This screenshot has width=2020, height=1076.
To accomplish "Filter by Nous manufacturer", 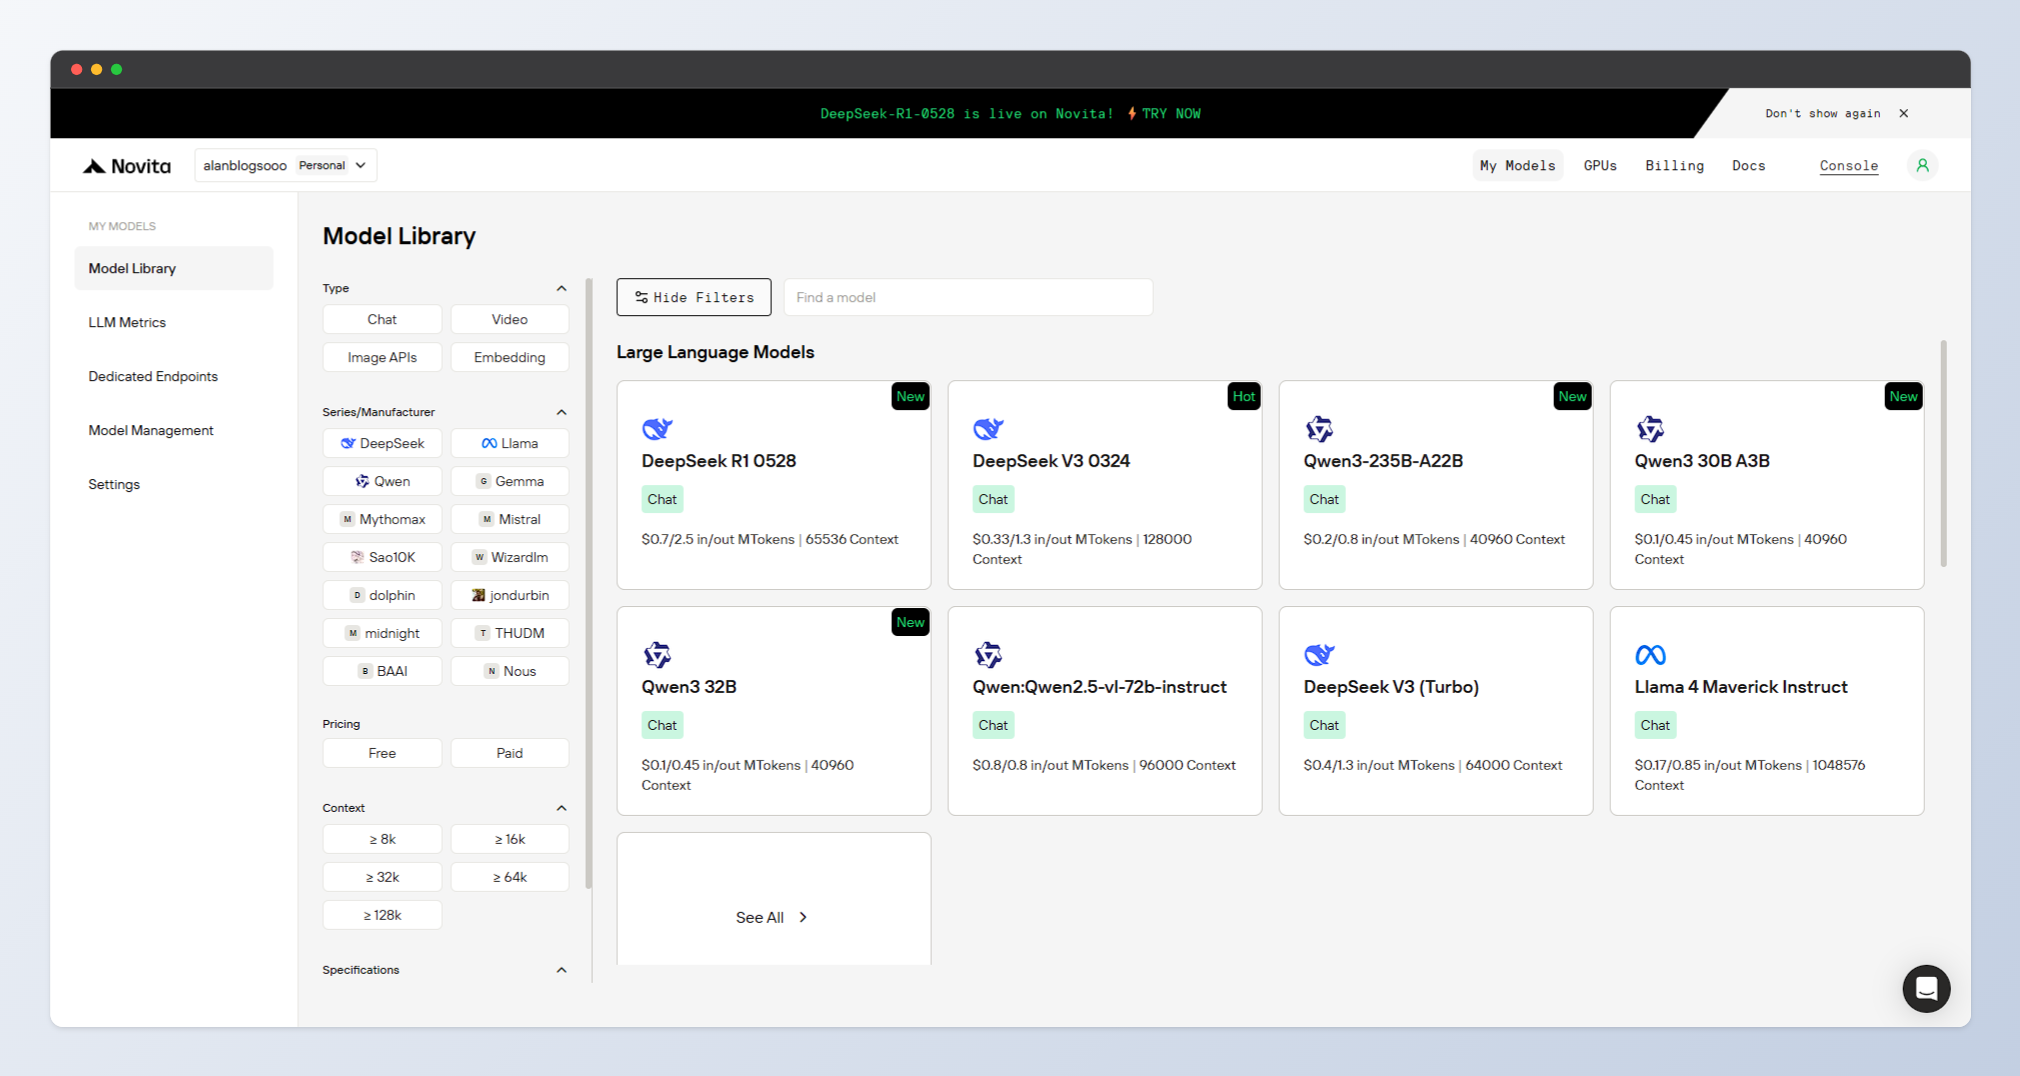I will (510, 671).
